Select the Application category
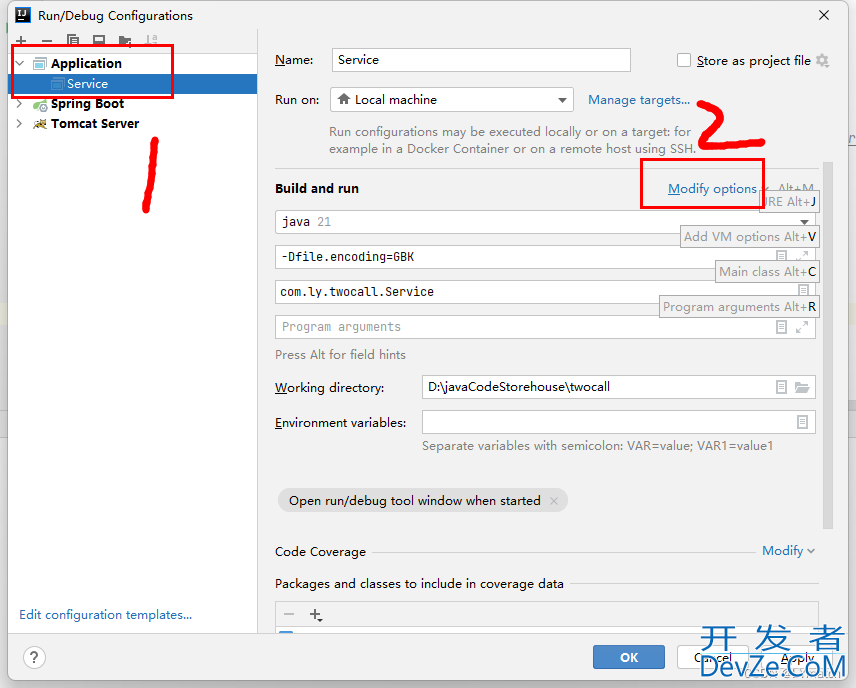This screenshot has width=856, height=688. 86,64
